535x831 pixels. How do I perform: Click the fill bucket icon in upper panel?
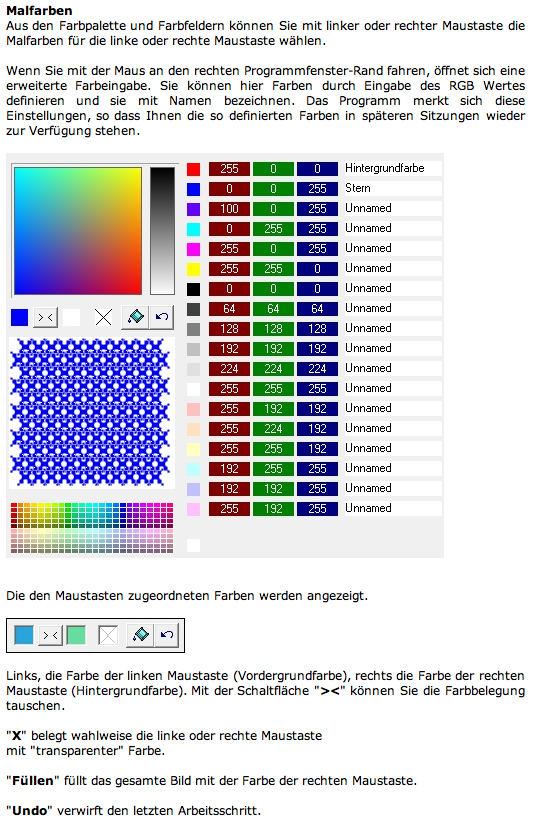(x=135, y=317)
